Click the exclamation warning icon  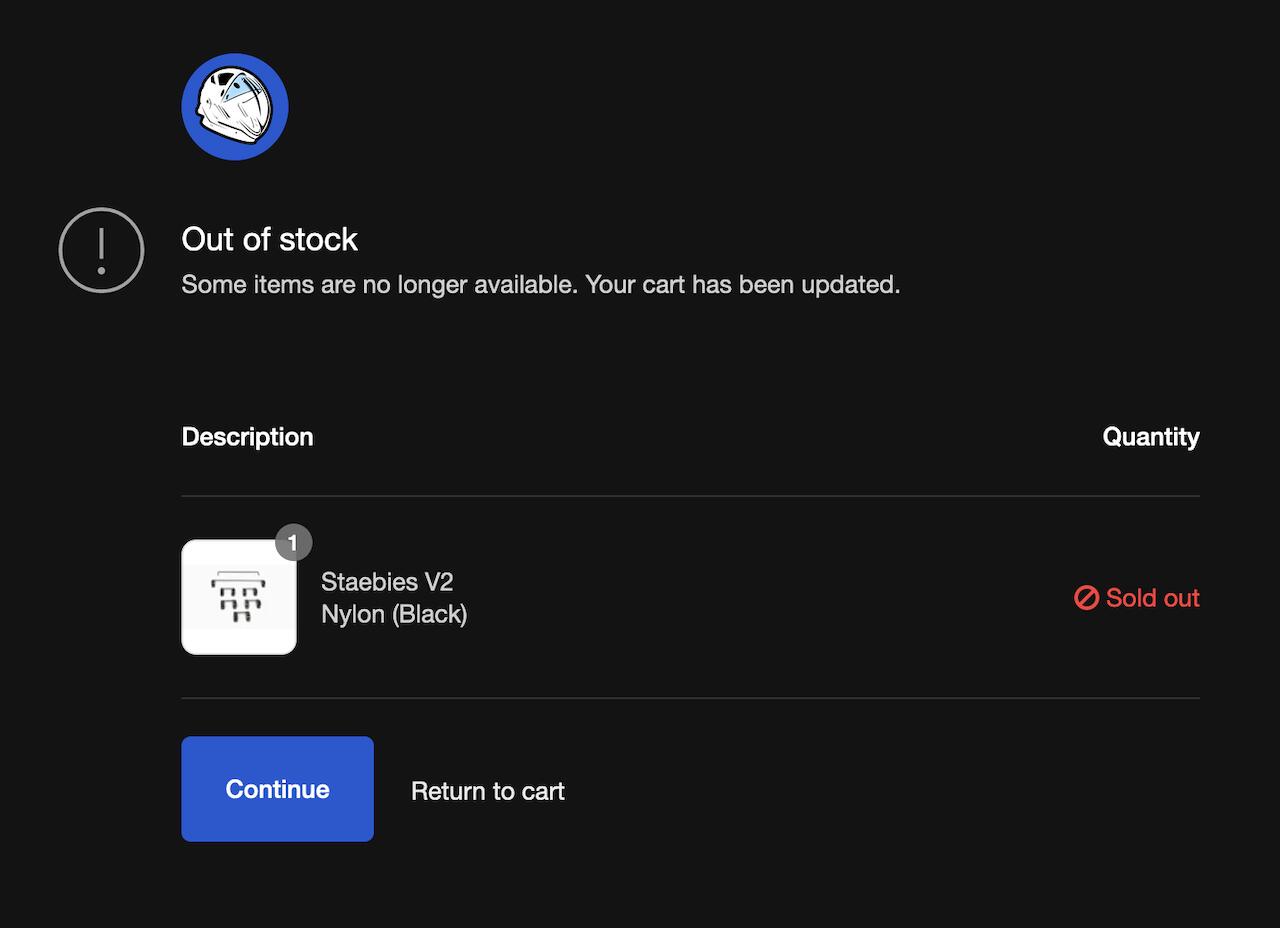(x=101, y=250)
